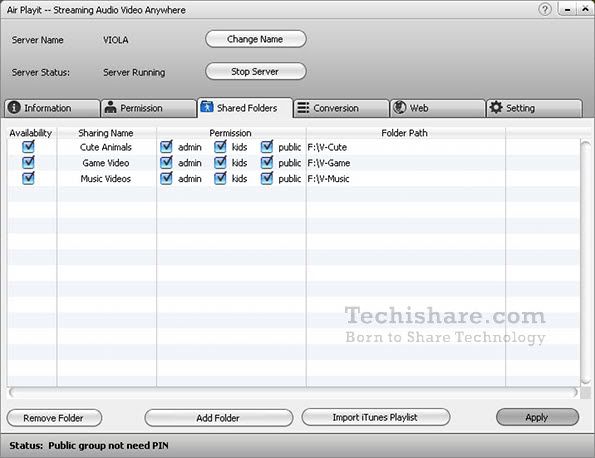Open the Web tab
Image resolution: width=595 pixels, height=458 pixels.
(x=438, y=109)
